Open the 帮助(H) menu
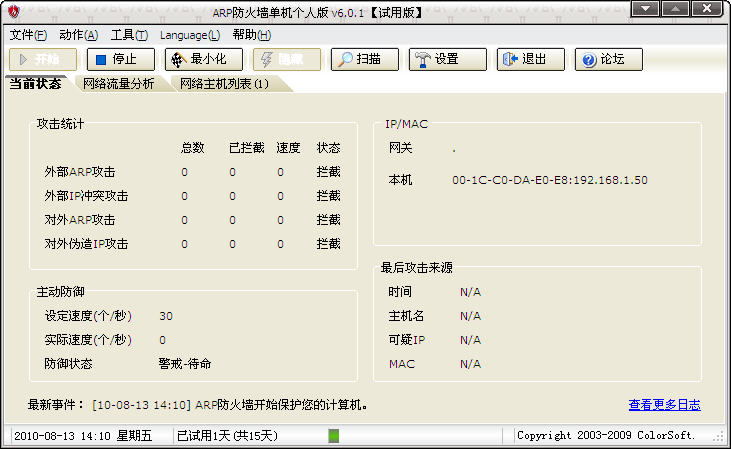Screen dimensions: 731x449 [252, 35]
